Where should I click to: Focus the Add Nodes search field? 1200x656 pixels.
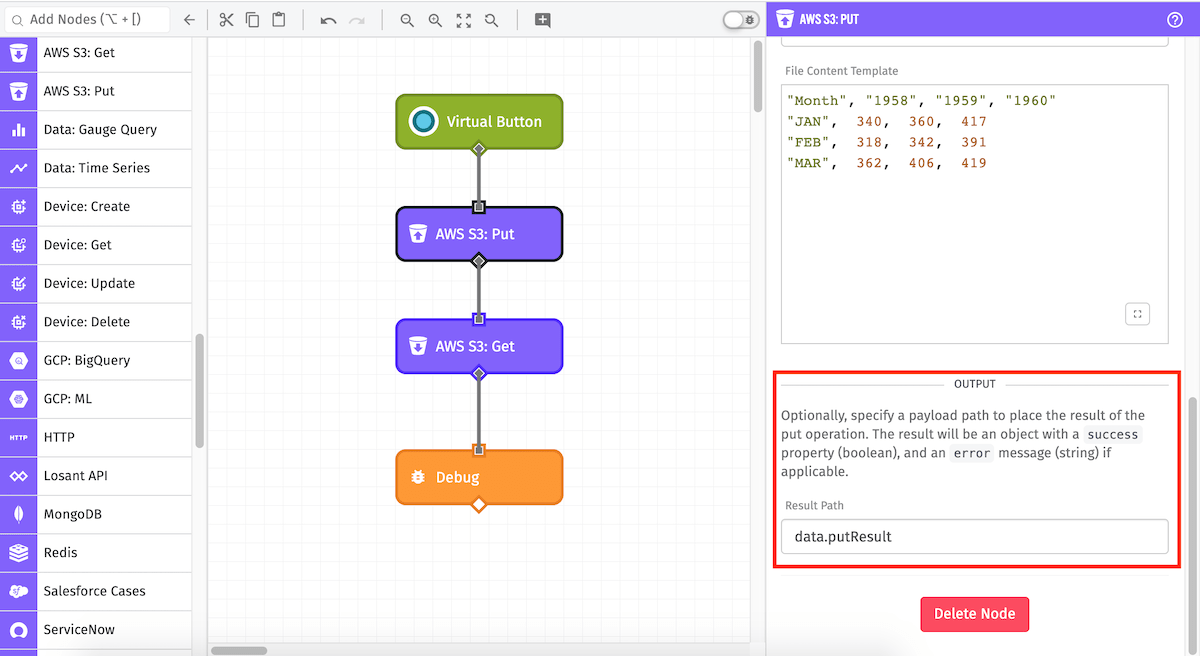[87, 19]
